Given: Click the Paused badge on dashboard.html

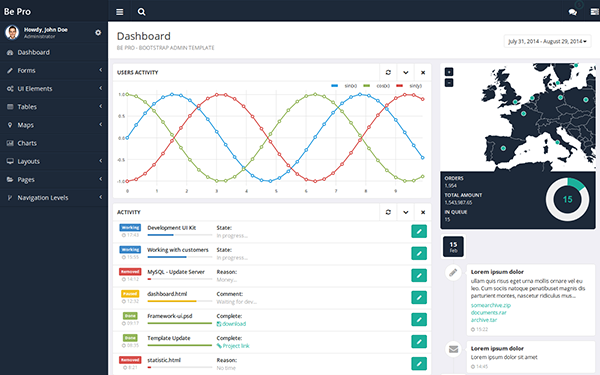Looking at the screenshot, I should click(x=130, y=293).
